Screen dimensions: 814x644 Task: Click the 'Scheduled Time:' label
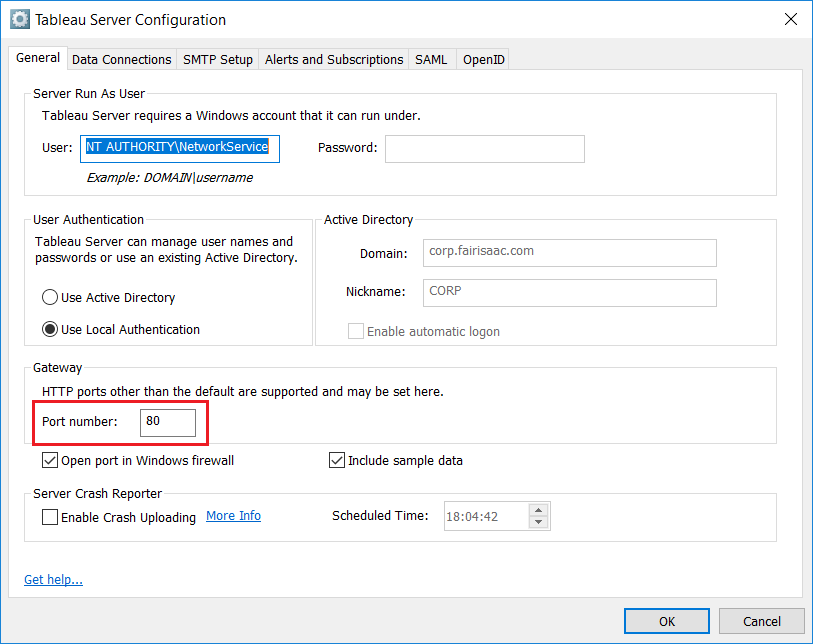pos(381,515)
